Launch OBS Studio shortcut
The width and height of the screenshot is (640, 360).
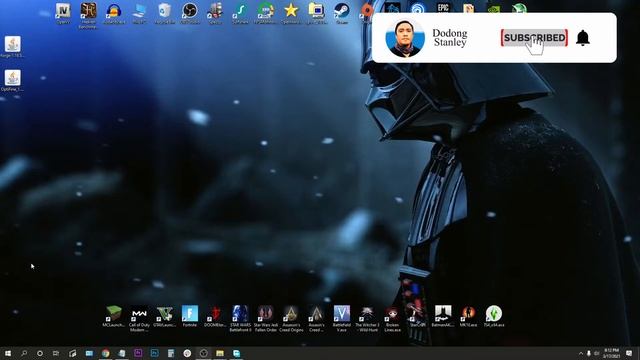coord(190,13)
